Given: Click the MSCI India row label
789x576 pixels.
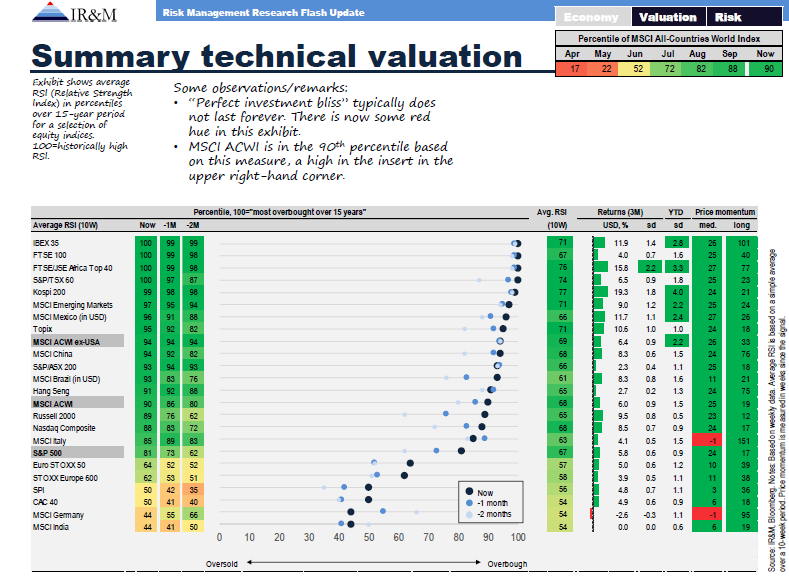Looking at the screenshot, I should (50, 527).
